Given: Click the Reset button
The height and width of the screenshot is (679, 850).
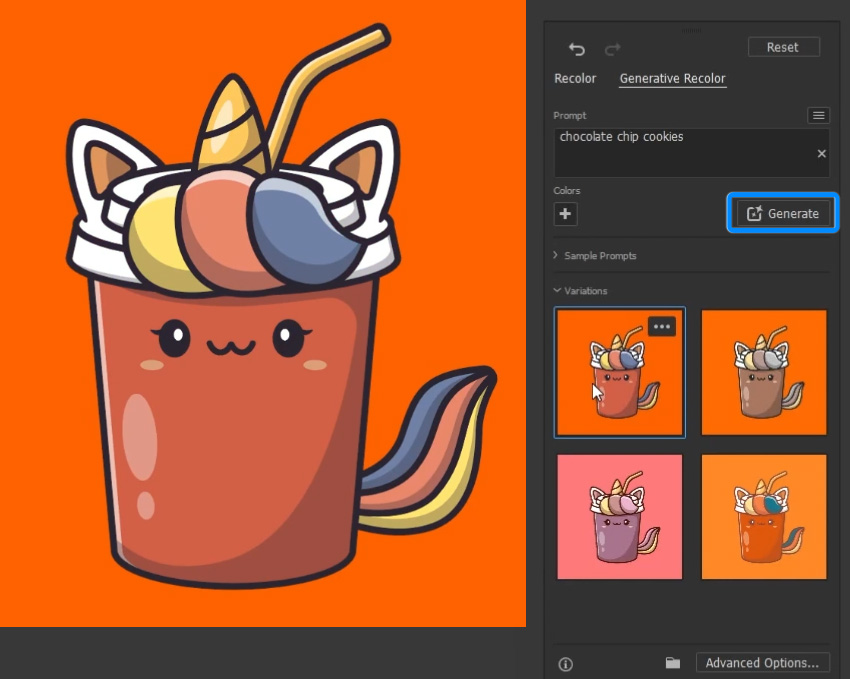Looking at the screenshot, I should [783, 47].
